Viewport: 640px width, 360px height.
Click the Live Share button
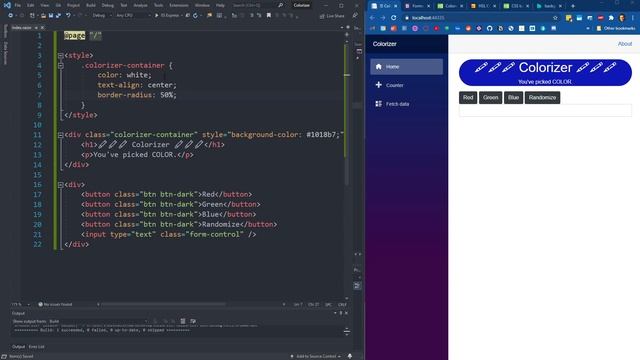[x=332, y=16]
